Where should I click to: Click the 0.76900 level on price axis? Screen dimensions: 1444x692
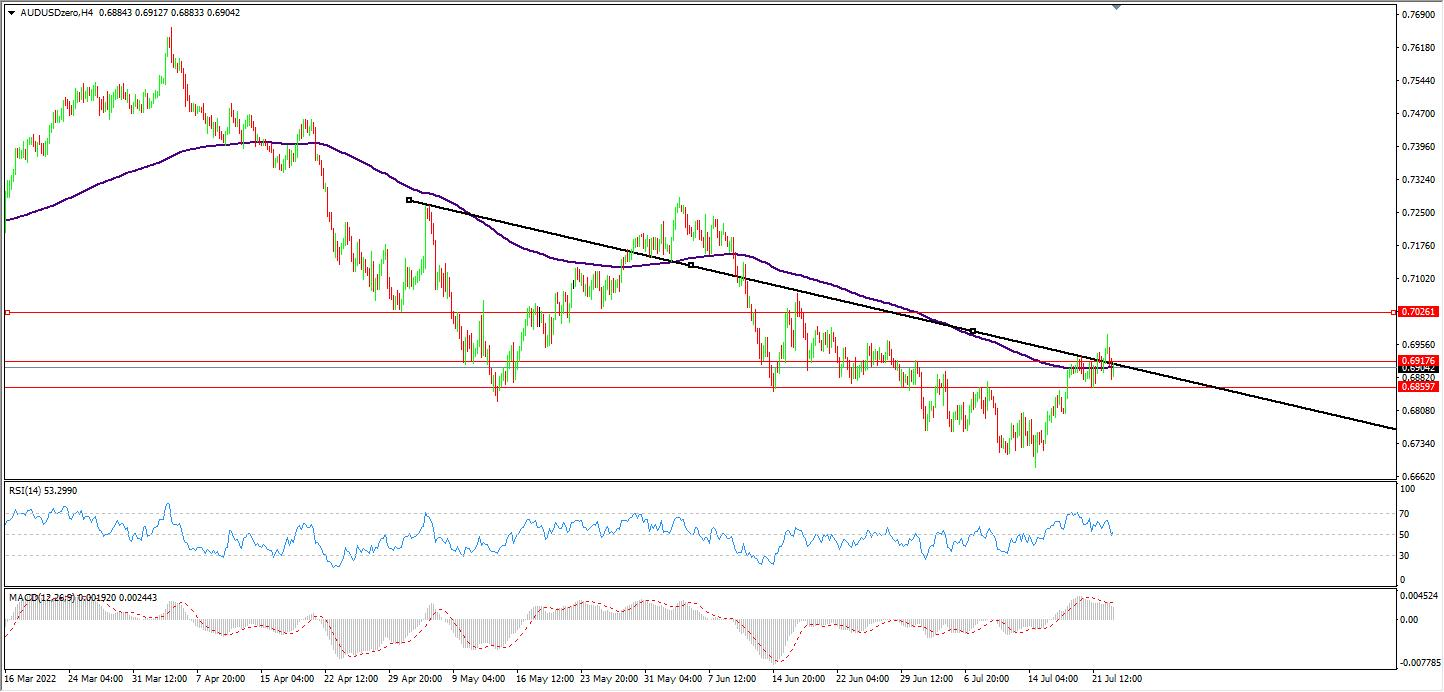(1419, 15)
